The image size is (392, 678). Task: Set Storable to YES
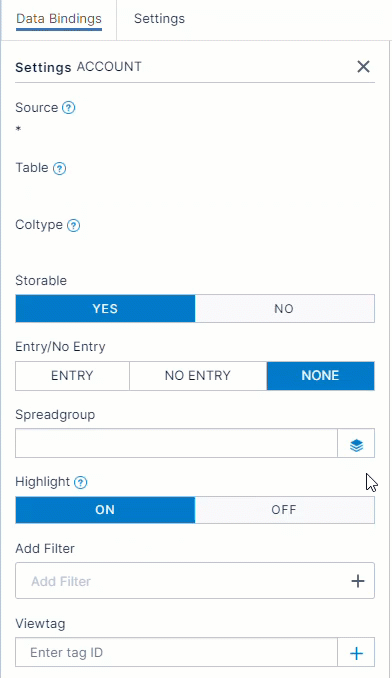105,309
